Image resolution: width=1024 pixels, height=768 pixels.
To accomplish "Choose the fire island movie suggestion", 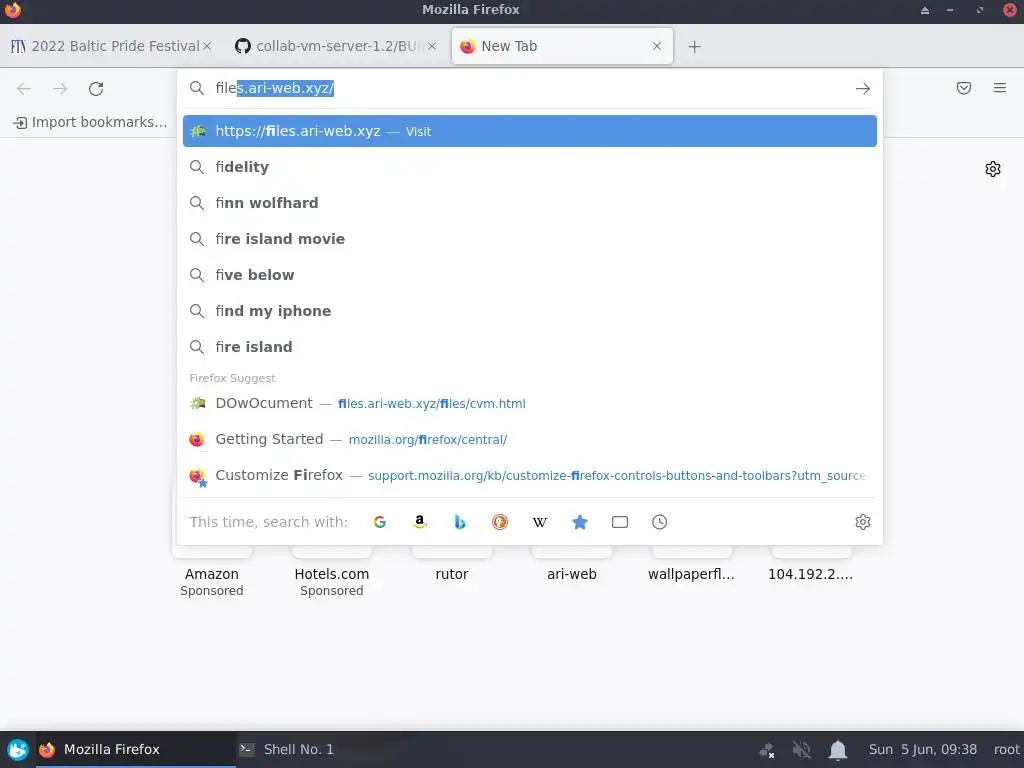I will click(x=530, y=239).
